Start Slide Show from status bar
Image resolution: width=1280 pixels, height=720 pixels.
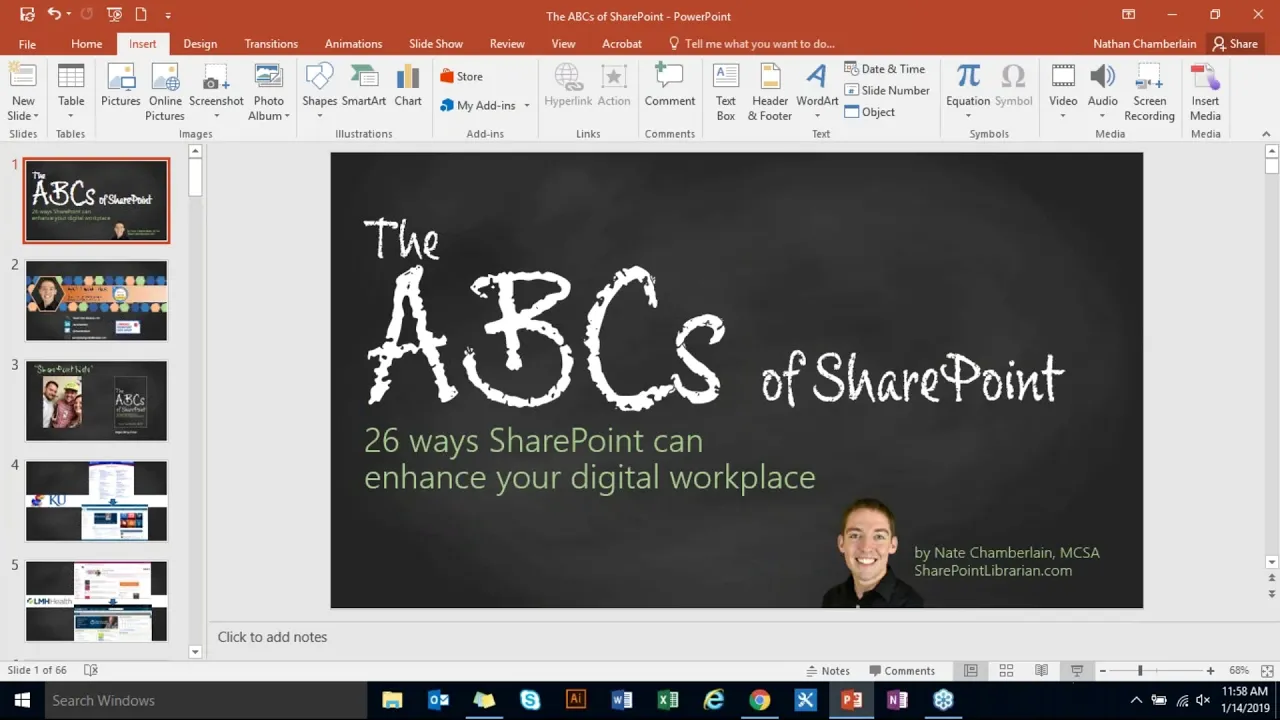(1077, 670)
